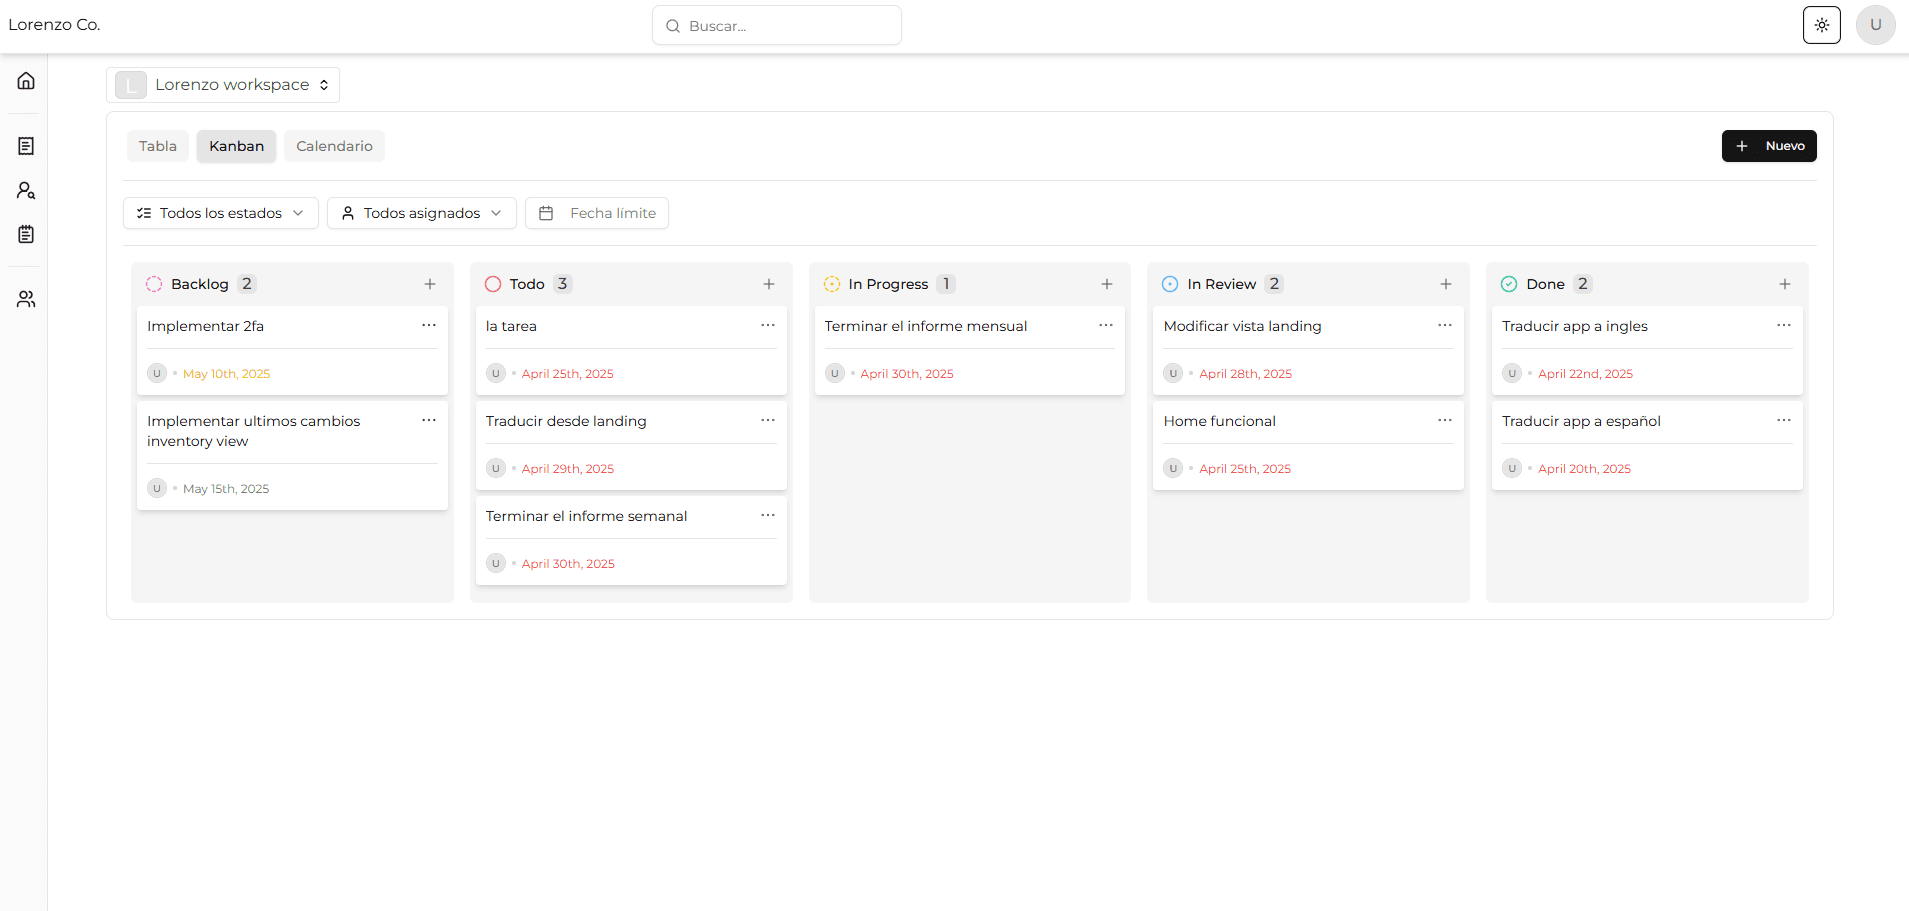Click the Nuevo button
This screenshot has height=911, width=1909.
1768,146
